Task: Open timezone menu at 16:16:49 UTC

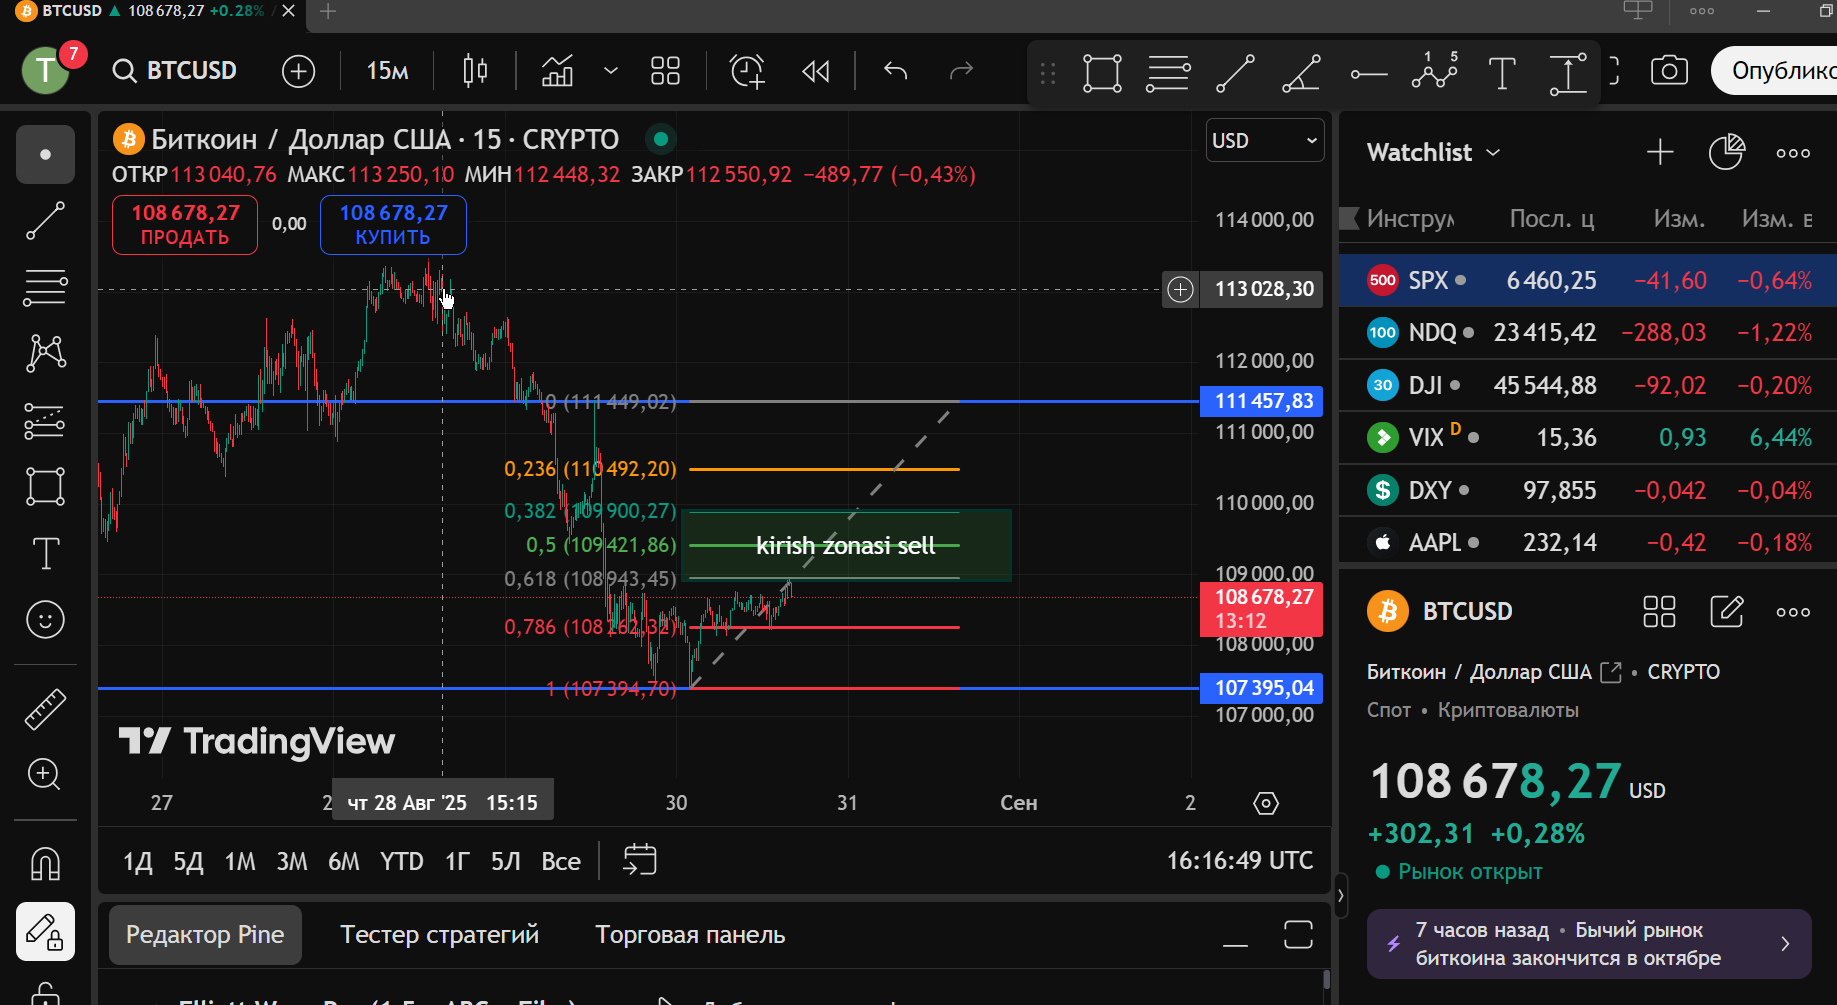Action: point(1240,861)
